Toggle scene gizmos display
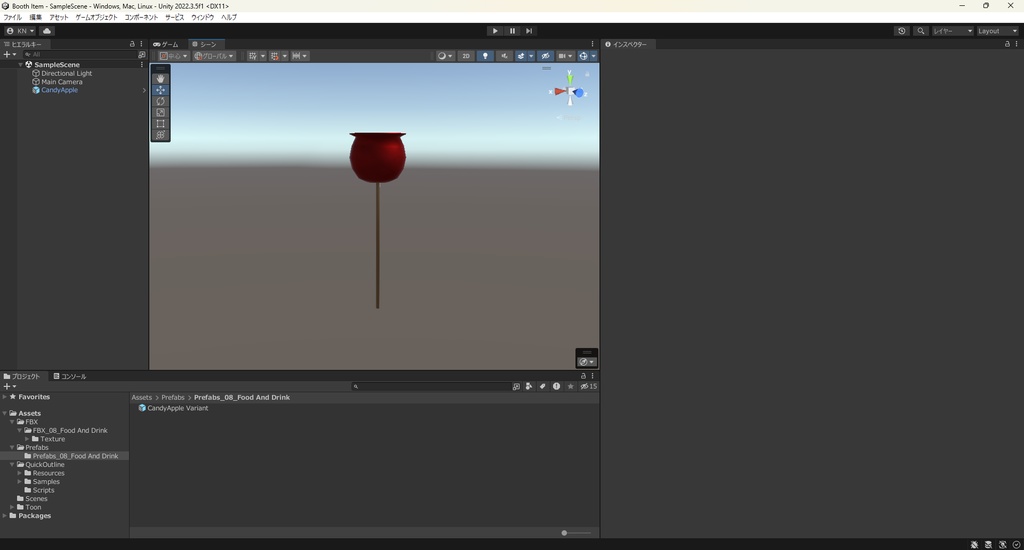The height and width of the screenshot is (550, 1024). (583, 56)
